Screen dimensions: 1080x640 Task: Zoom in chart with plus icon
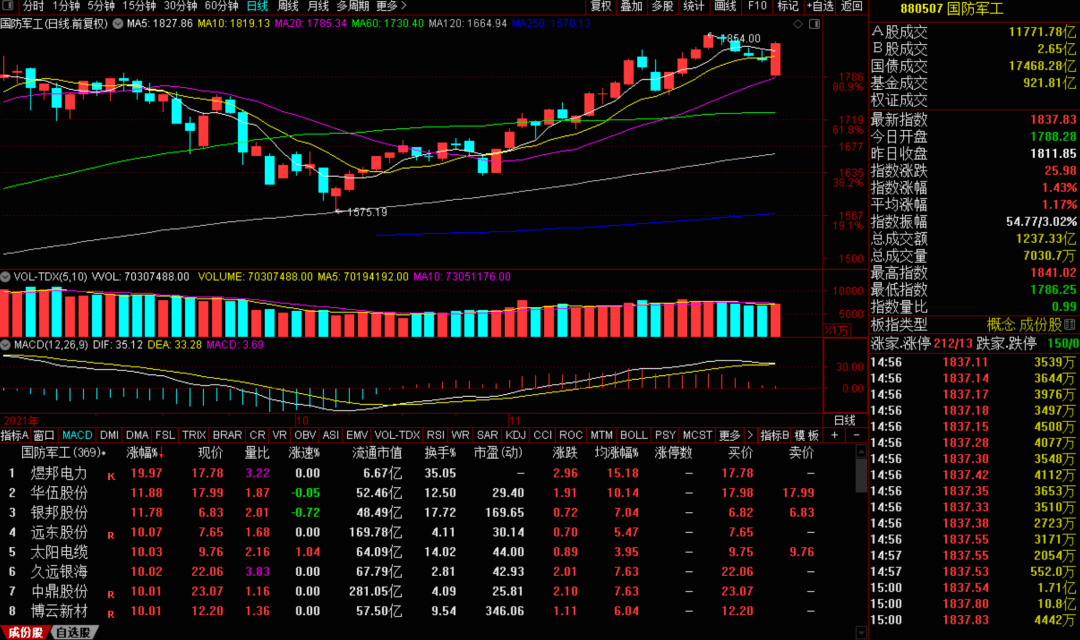[x=834, y=435]
